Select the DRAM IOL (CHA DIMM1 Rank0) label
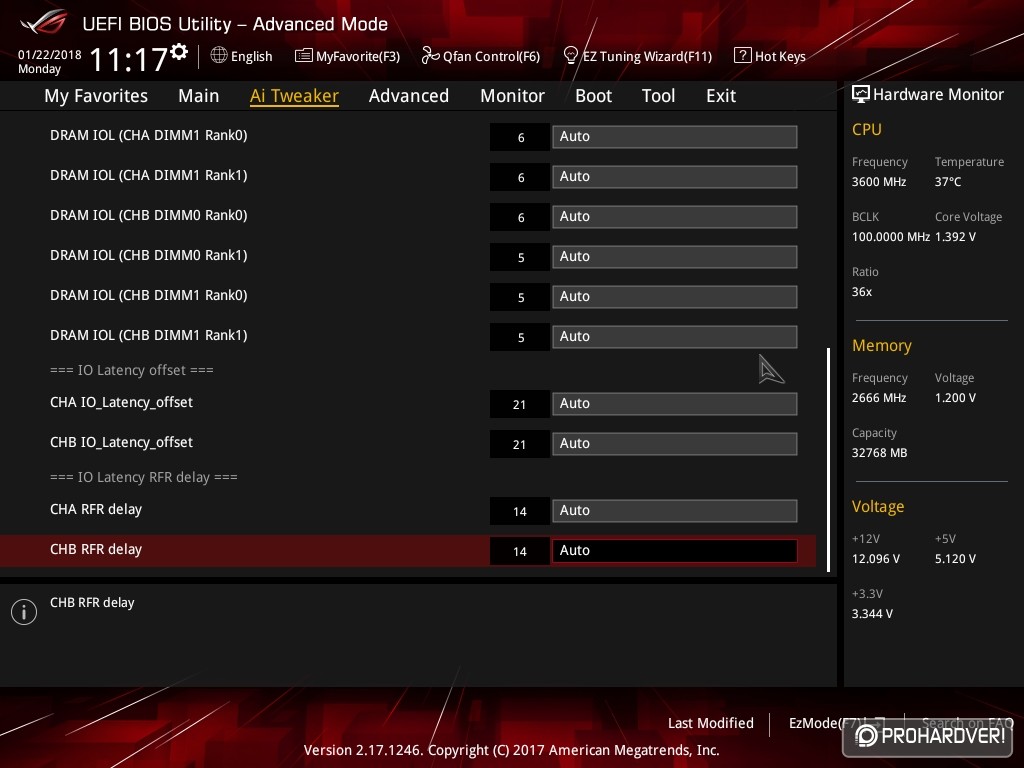The height and width of the screenshot is (768, 1024). point(149,135)
